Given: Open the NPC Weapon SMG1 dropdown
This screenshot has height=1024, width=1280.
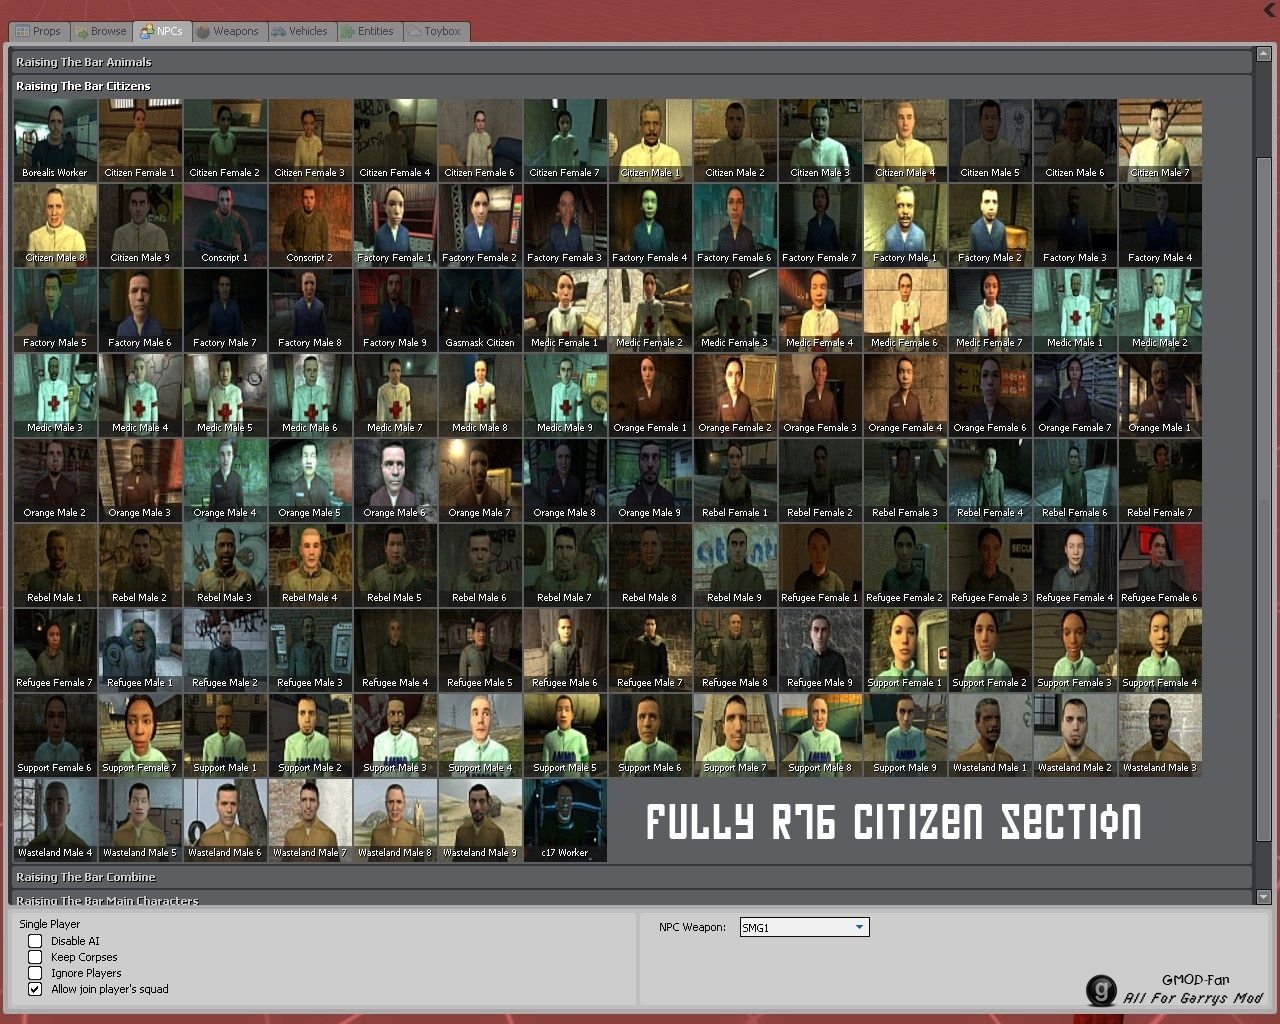Looking at the screenshot, I should point(804,927).
